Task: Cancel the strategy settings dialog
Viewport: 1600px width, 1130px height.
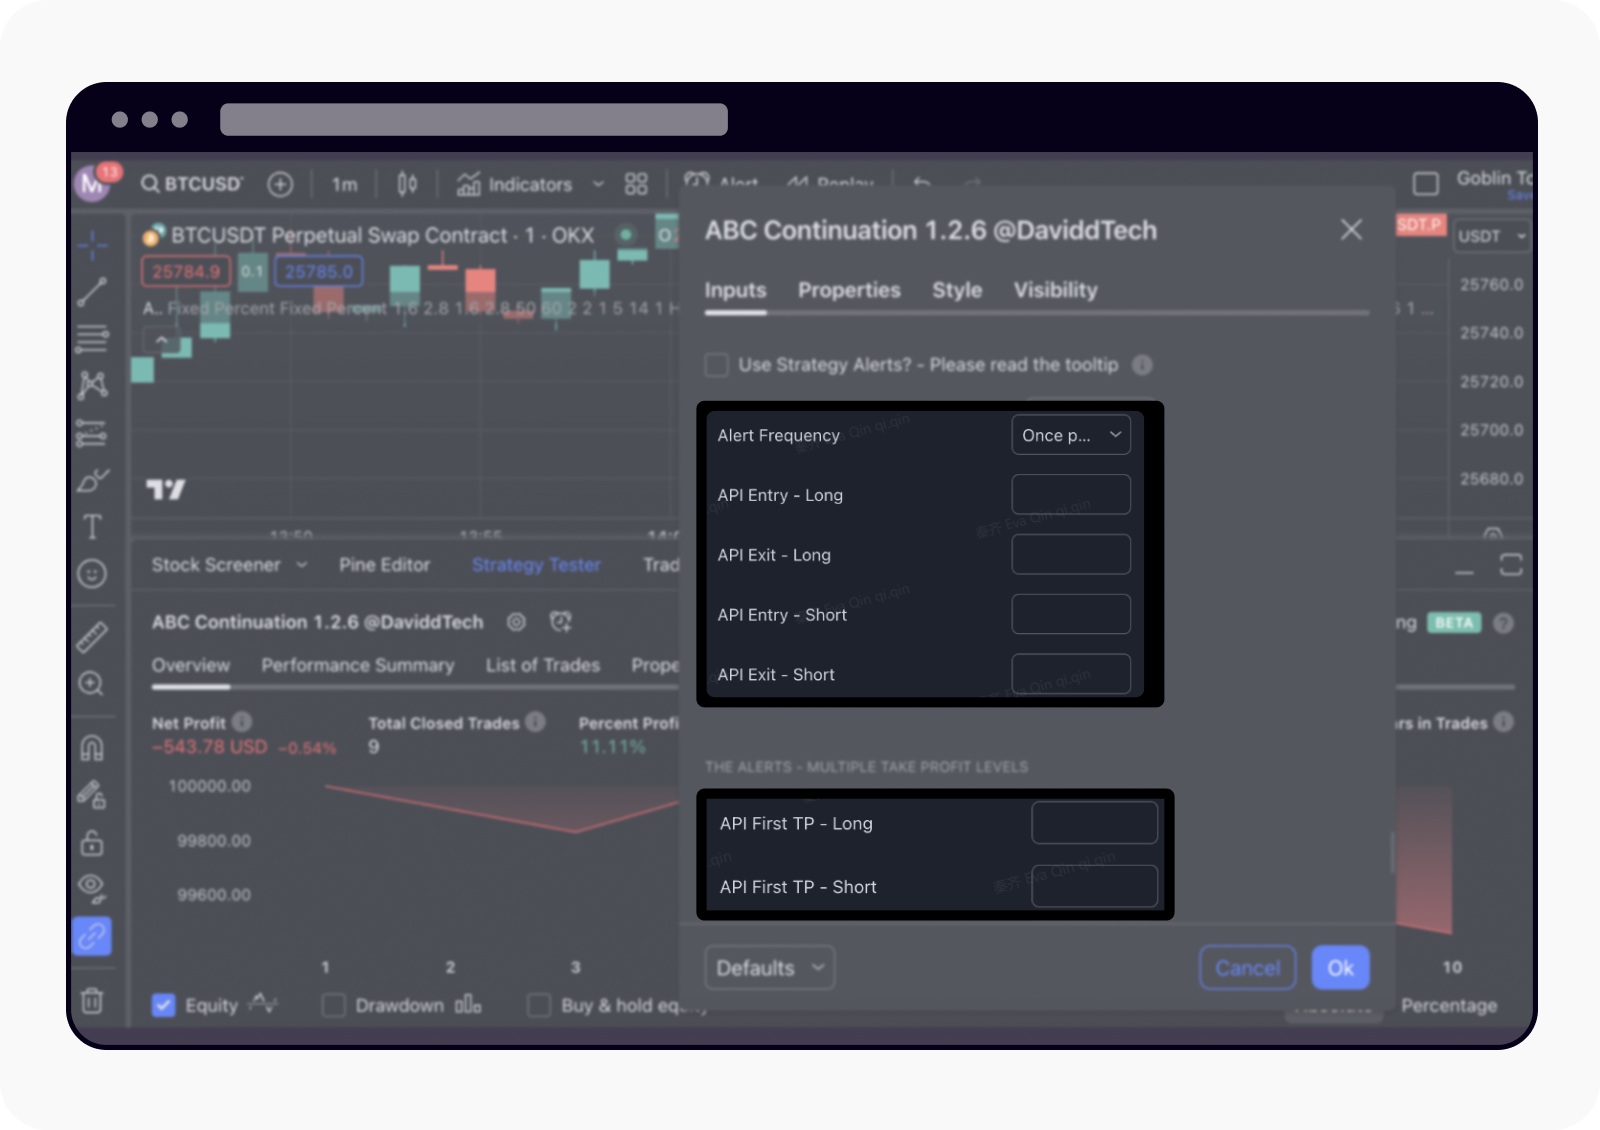Action: tap(1248, 968)
